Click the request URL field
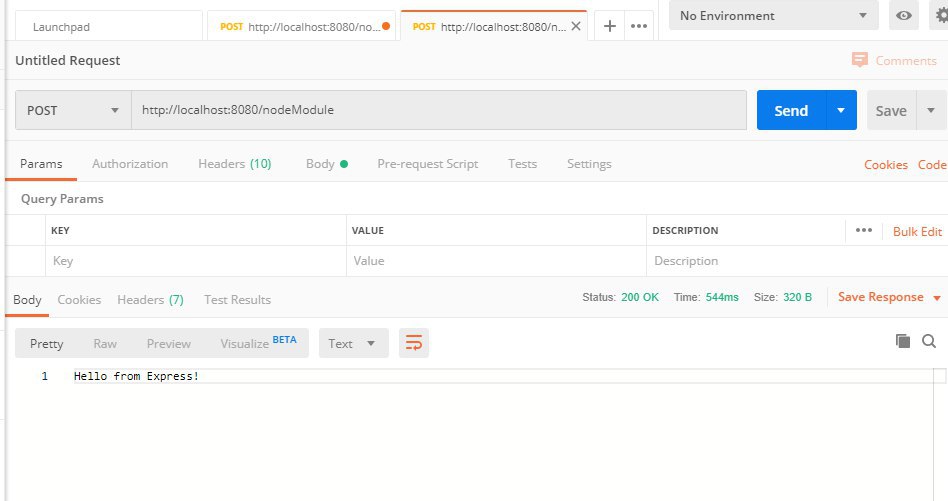The height and width of the screenshot is (501, 948). click(x=438, y=110)
